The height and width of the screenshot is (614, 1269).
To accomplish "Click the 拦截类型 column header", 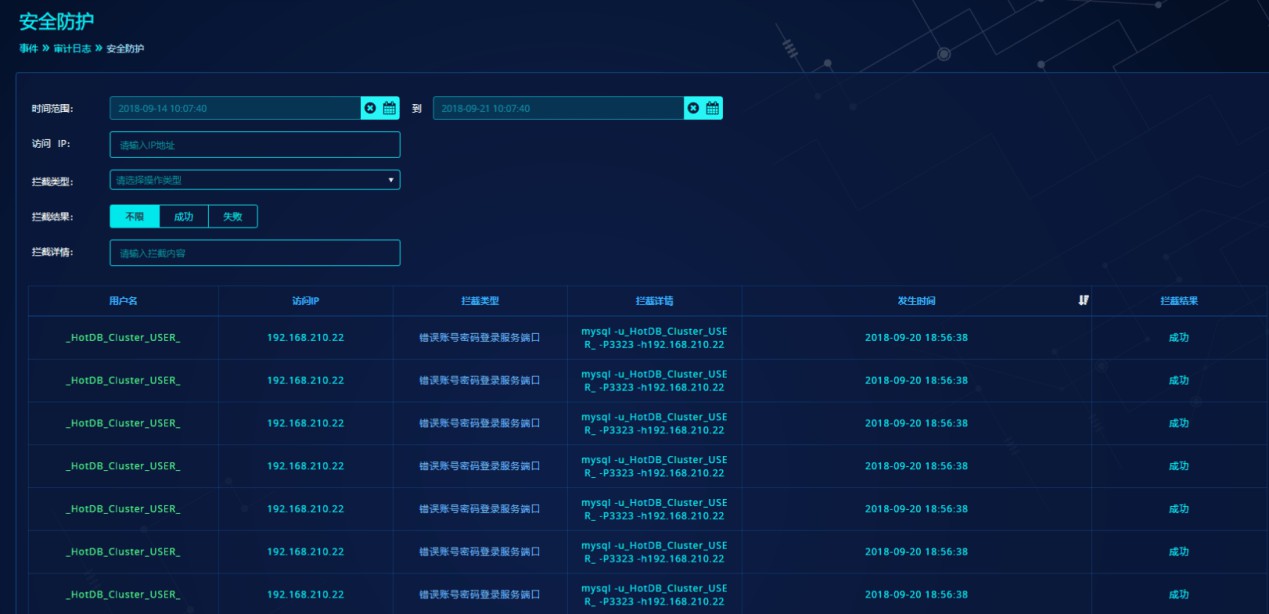I will coord(480,301).
